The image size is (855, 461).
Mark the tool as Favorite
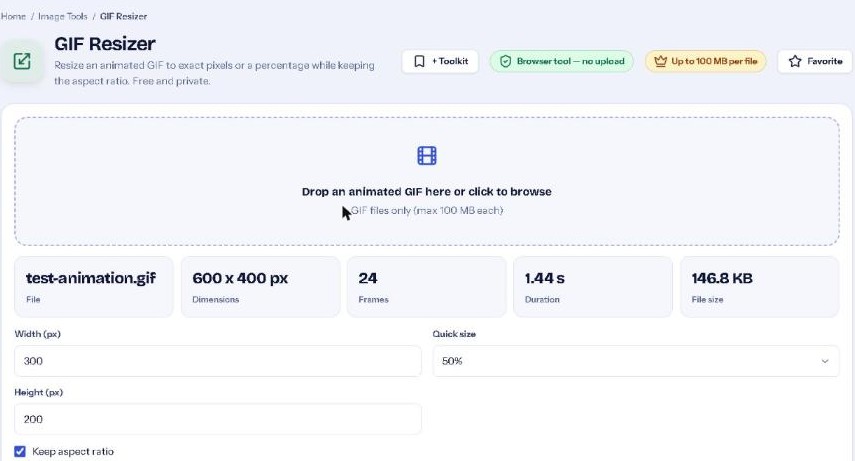[x=815, y=61]
